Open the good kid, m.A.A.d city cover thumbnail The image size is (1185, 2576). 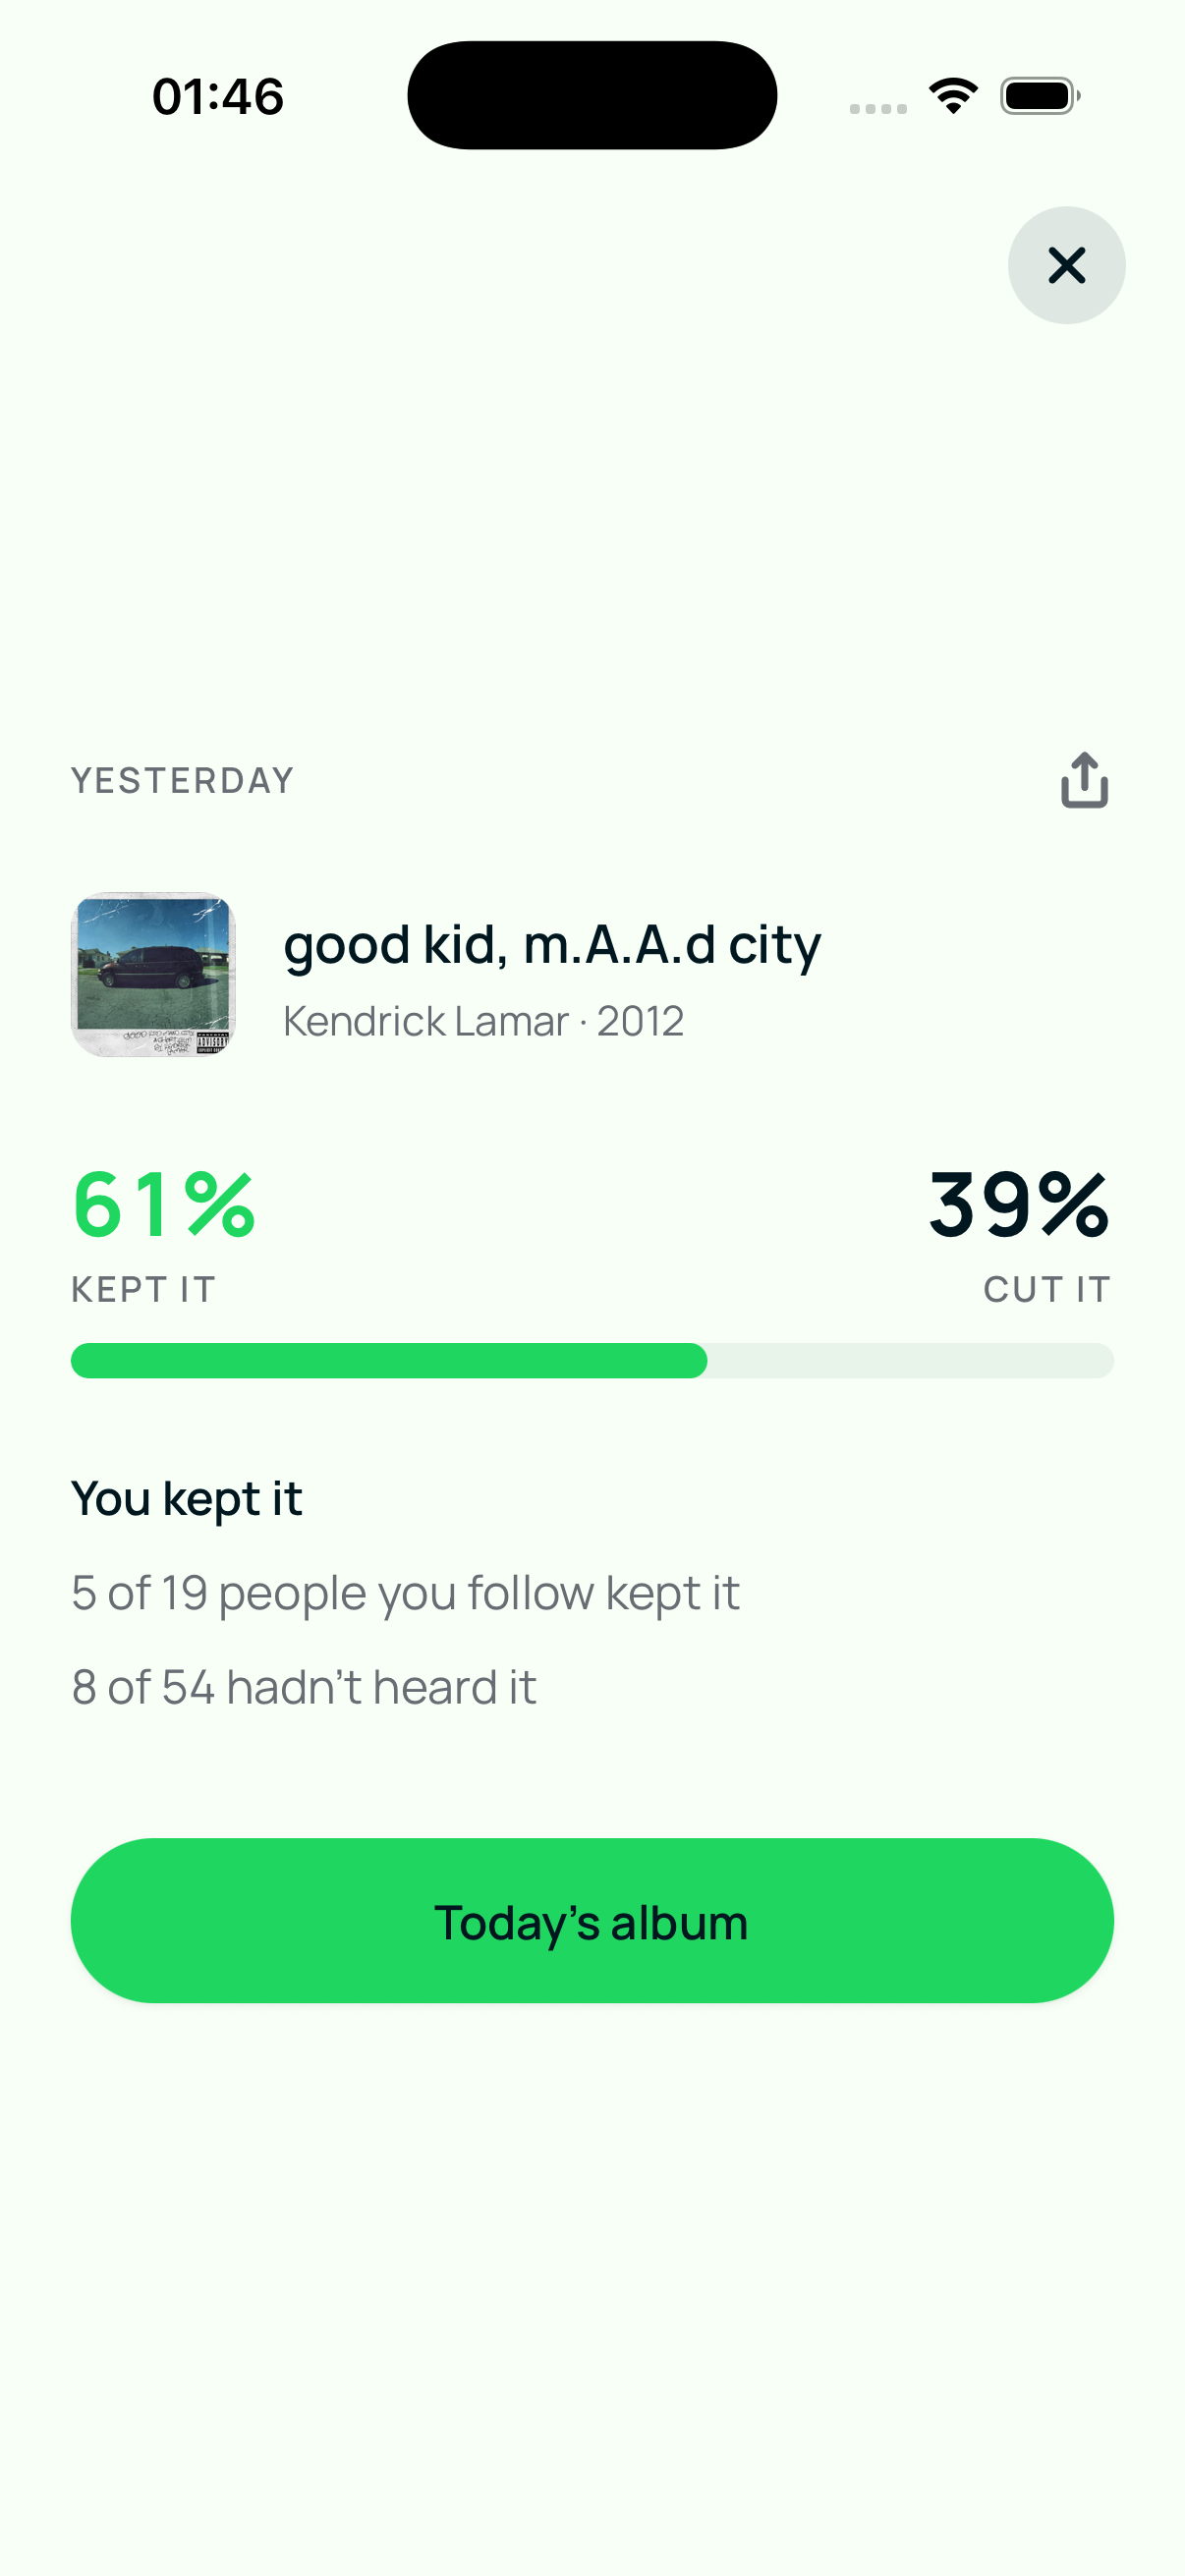point(153,974)
